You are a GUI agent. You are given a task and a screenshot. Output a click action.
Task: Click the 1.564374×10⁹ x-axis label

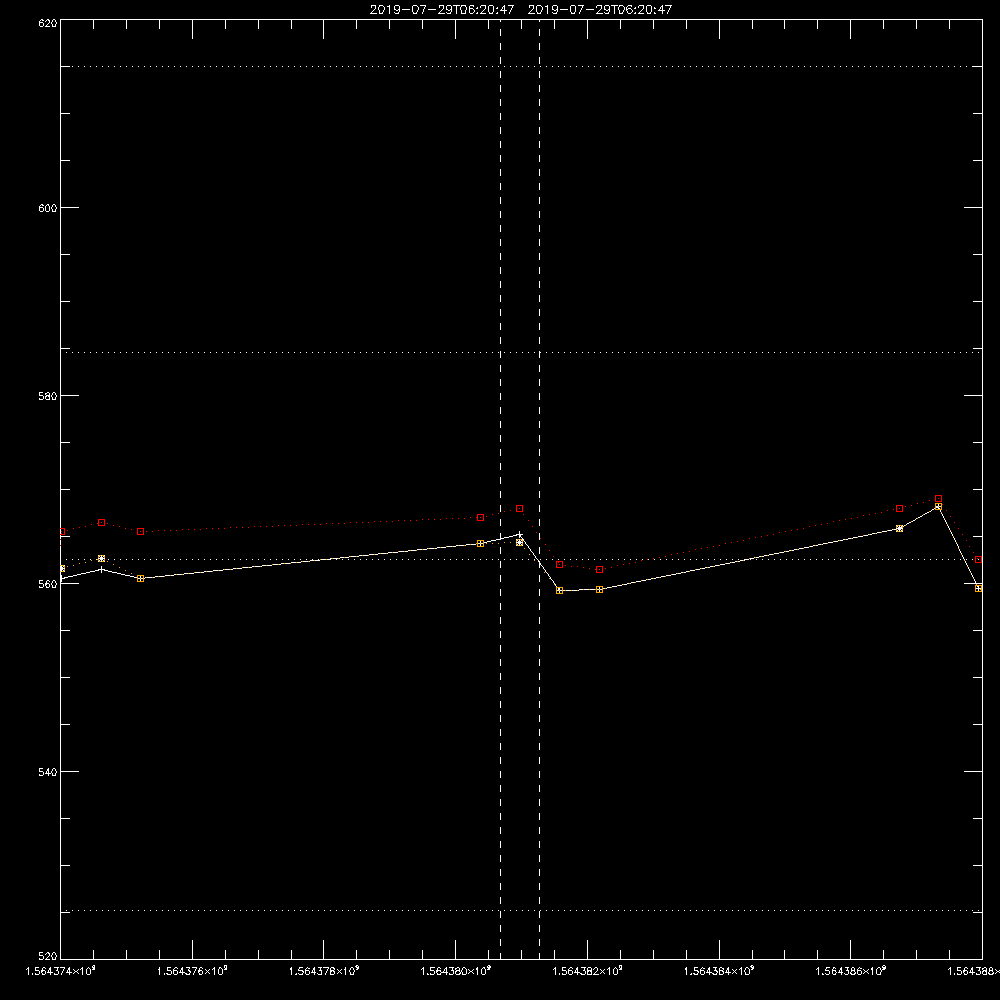61,971
